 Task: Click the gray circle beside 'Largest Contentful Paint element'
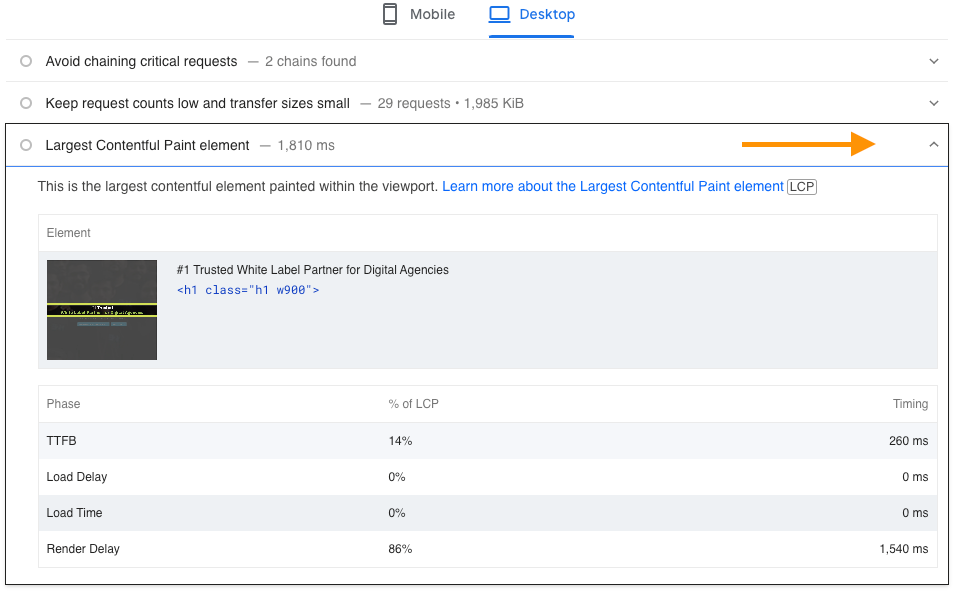[26, 145]
